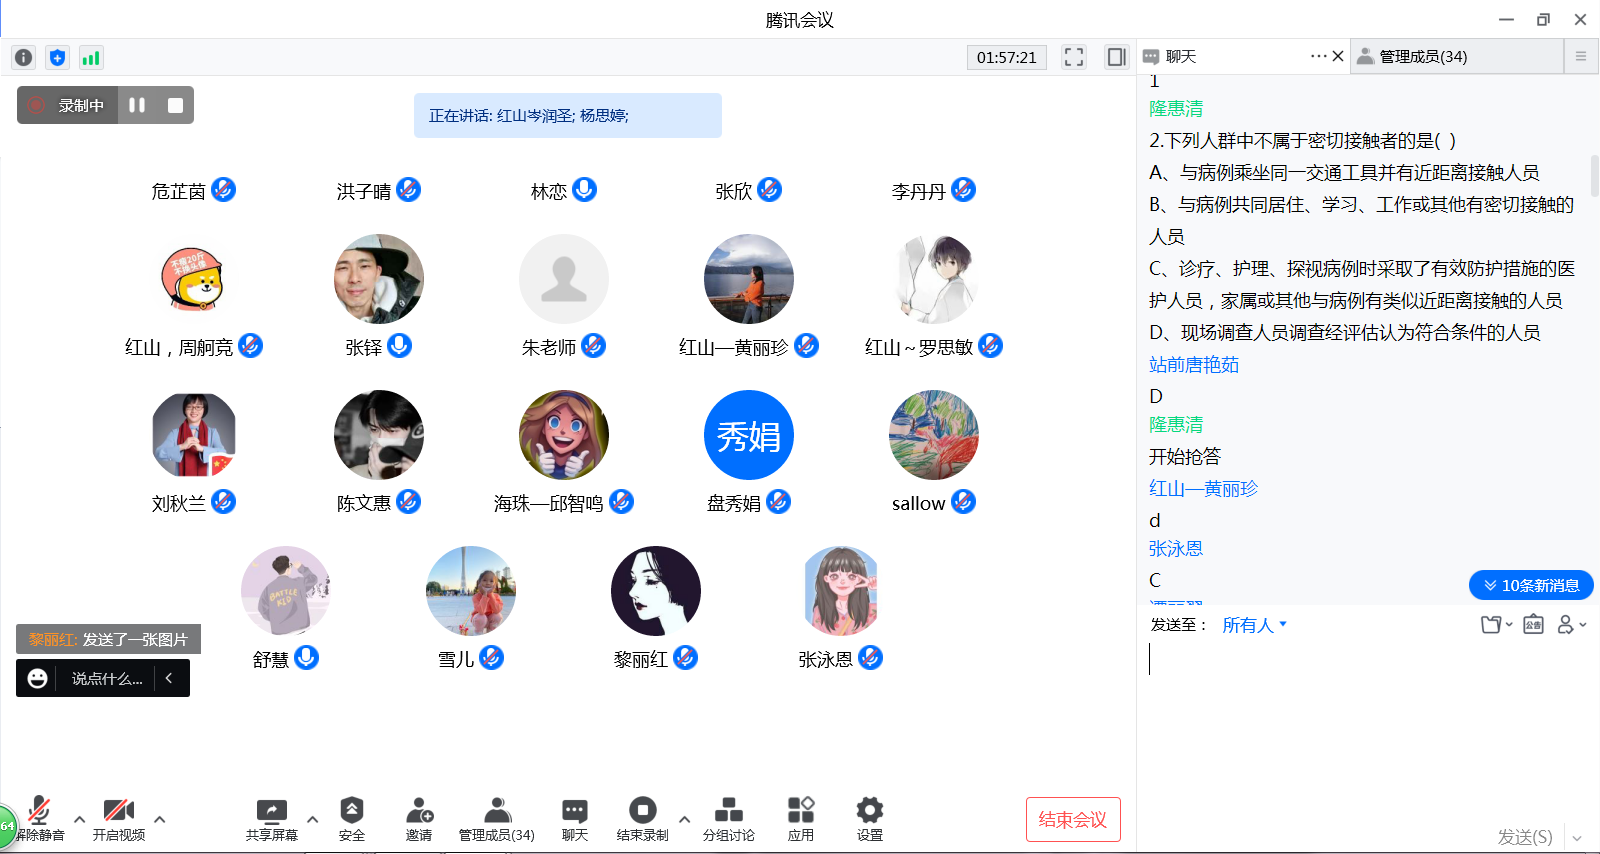Toggle the 聊天 chat toolbar button
The width and height of the screenshot is (1600, 854).
575,819
